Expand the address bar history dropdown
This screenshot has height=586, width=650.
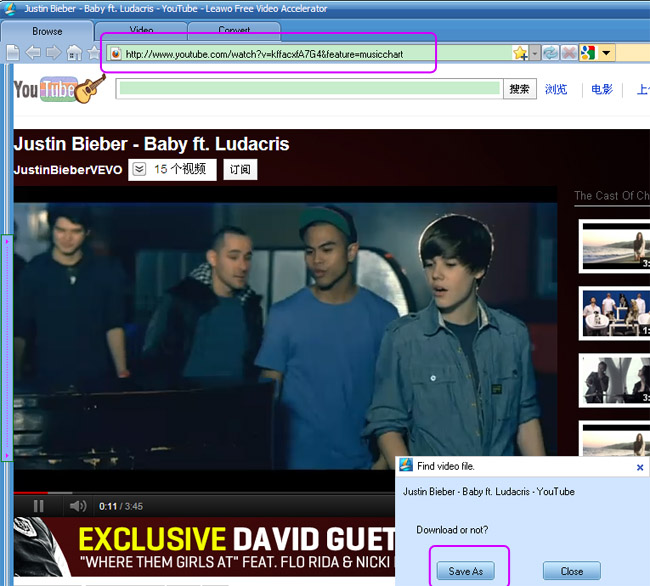pos(535,53)
